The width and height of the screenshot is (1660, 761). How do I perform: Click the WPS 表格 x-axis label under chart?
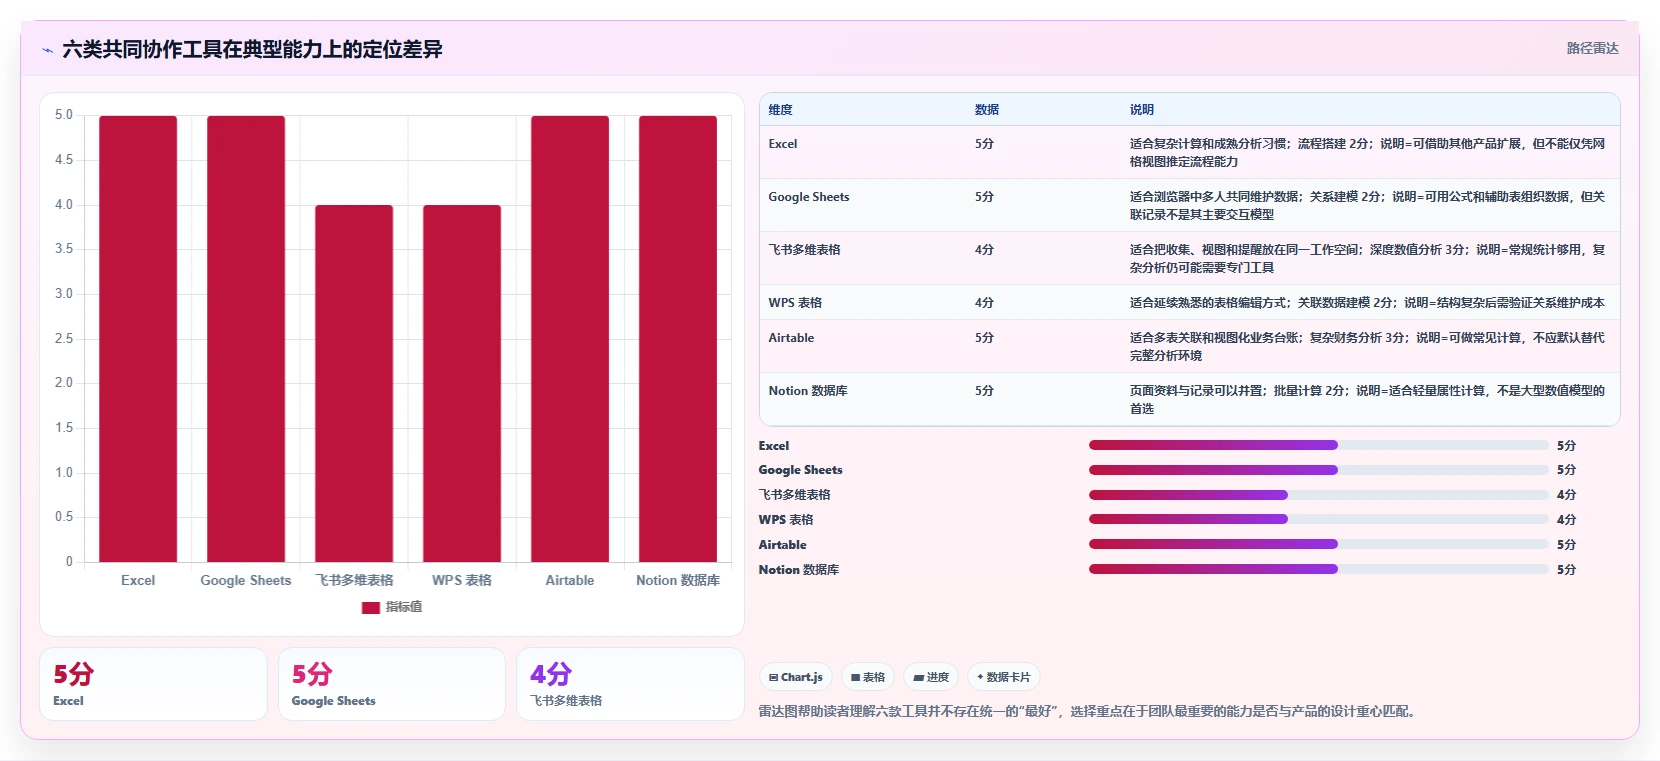[x=462, y=580]
